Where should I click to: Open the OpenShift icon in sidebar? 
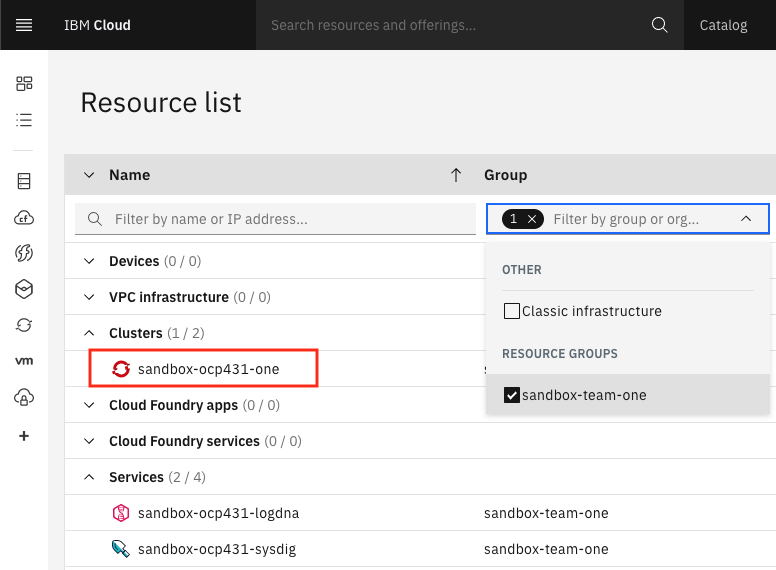point(24,325)
